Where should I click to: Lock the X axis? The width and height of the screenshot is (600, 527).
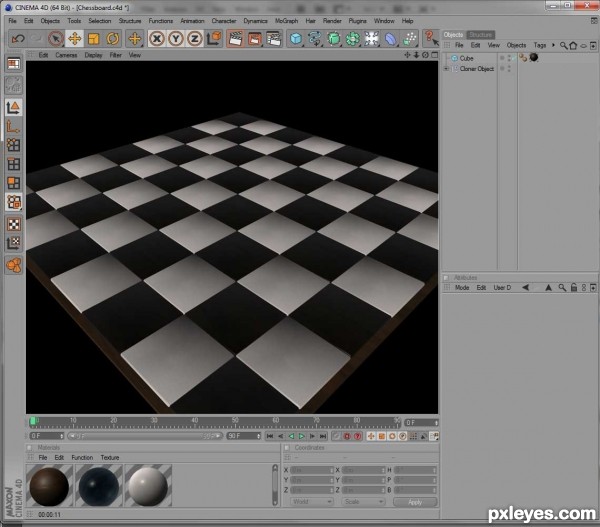pyautogui.click(x=157, y=39)
